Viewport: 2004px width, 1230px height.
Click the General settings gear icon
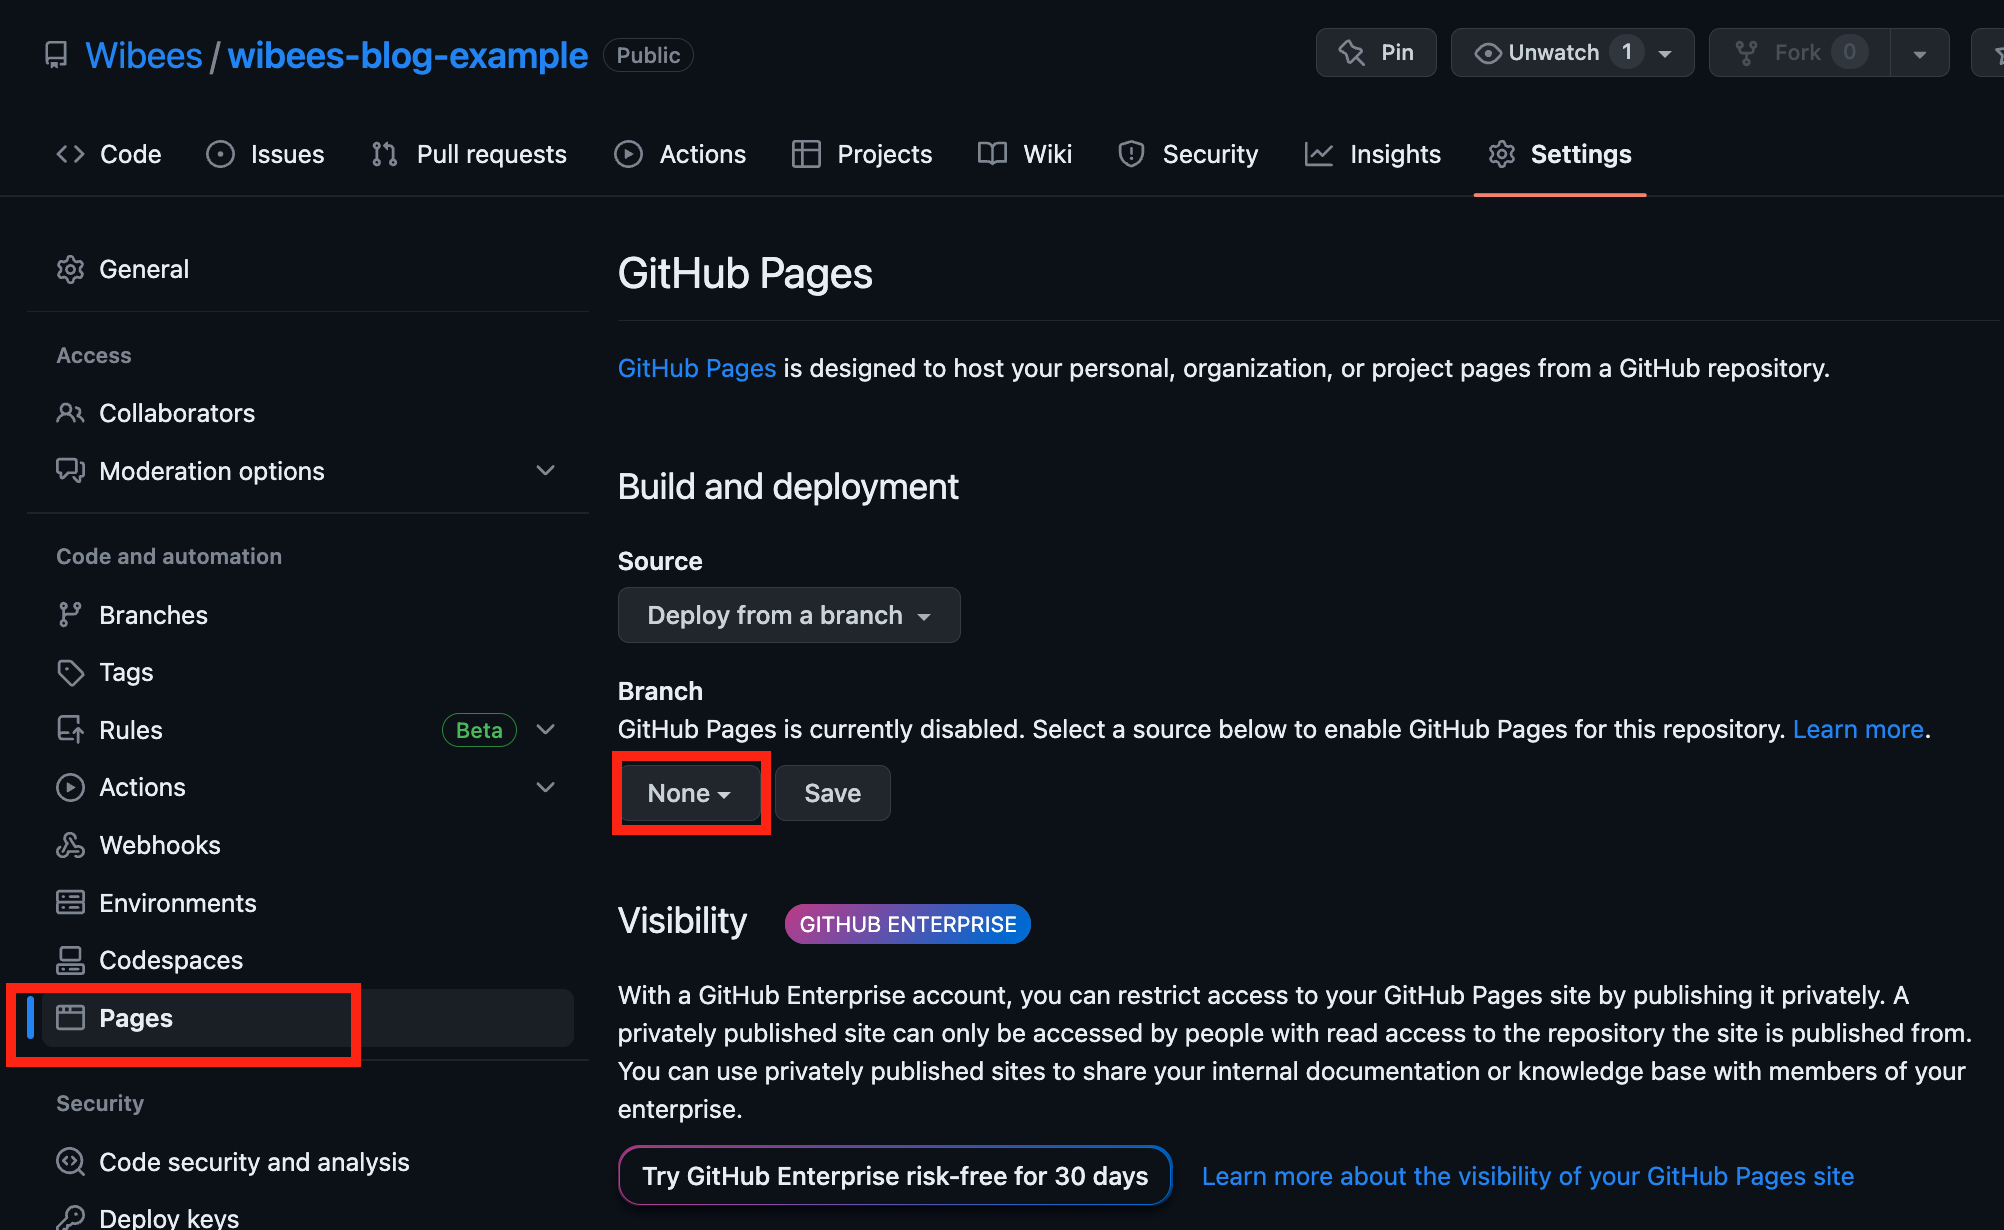tap(70, 269)
